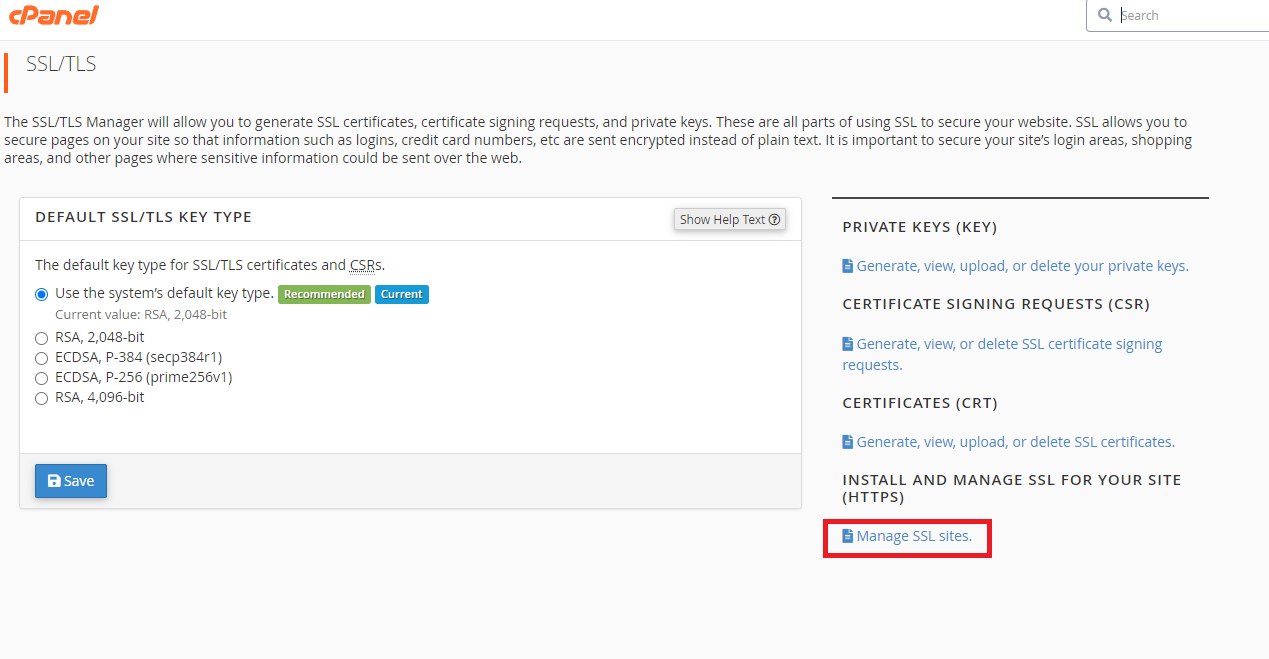Click the floppy disk icon on Save button

point(54,481)
